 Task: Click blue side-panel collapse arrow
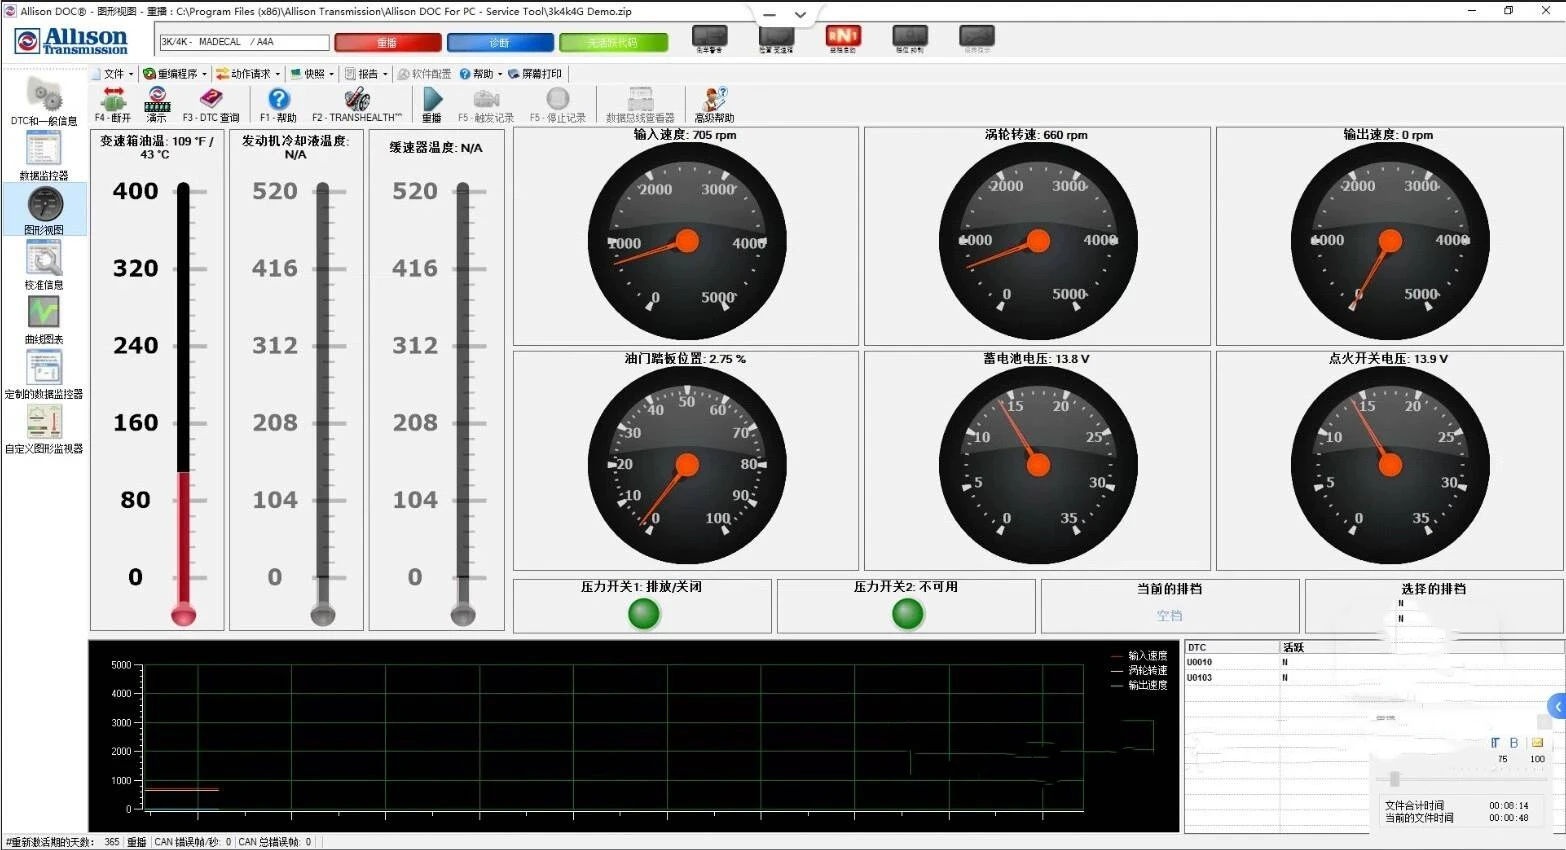[1556, 706]
